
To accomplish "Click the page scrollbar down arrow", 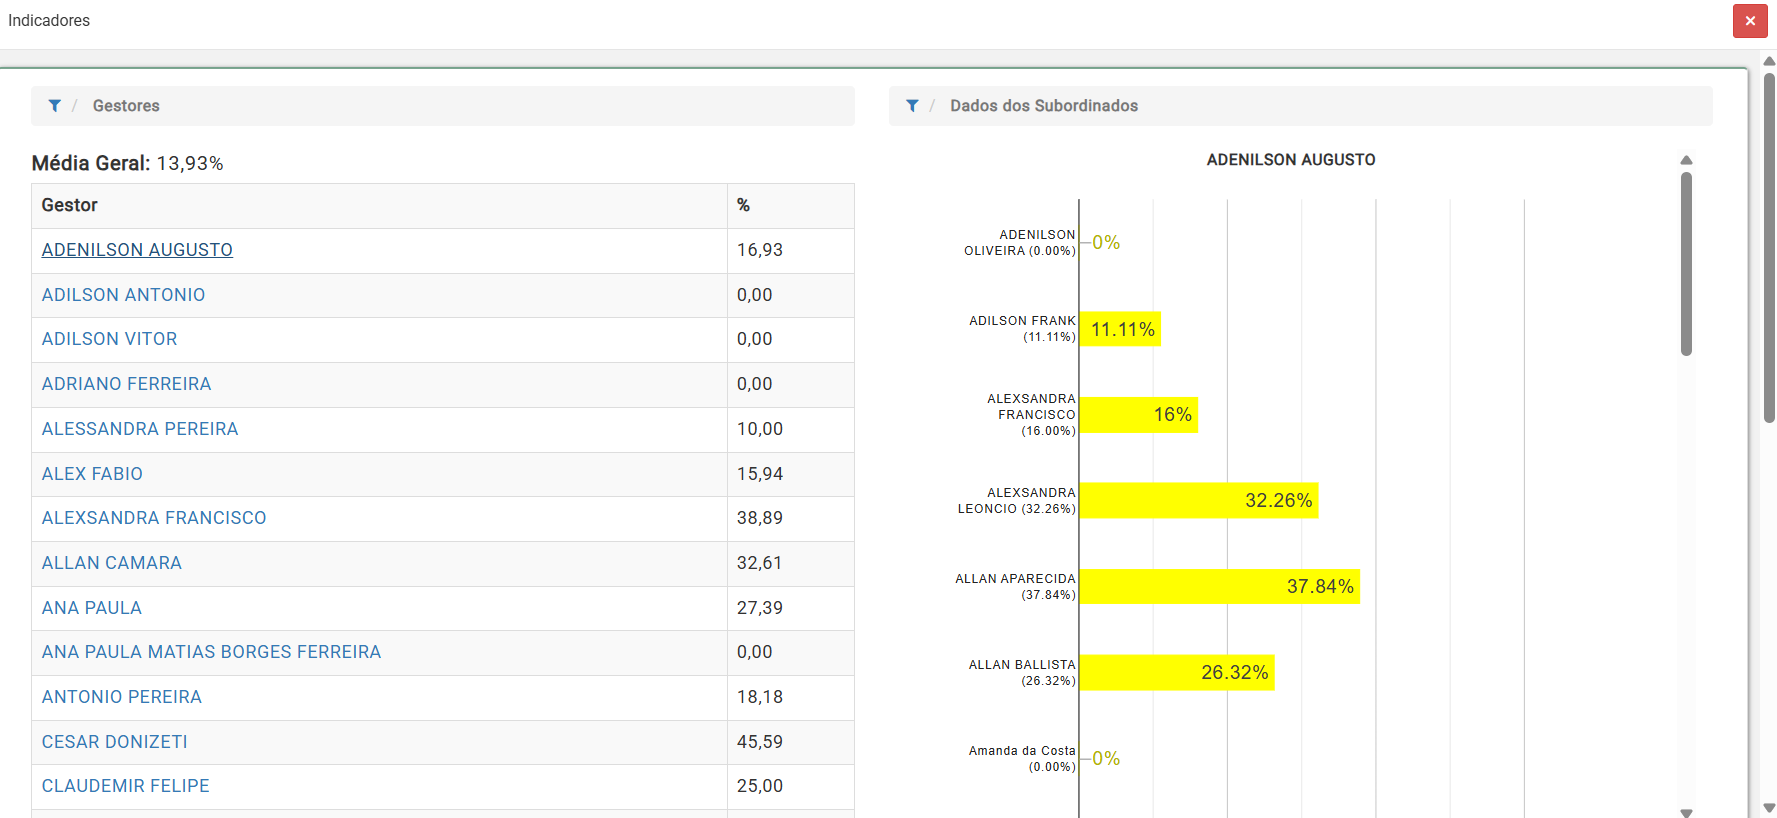I will [x=1768, y=808].
